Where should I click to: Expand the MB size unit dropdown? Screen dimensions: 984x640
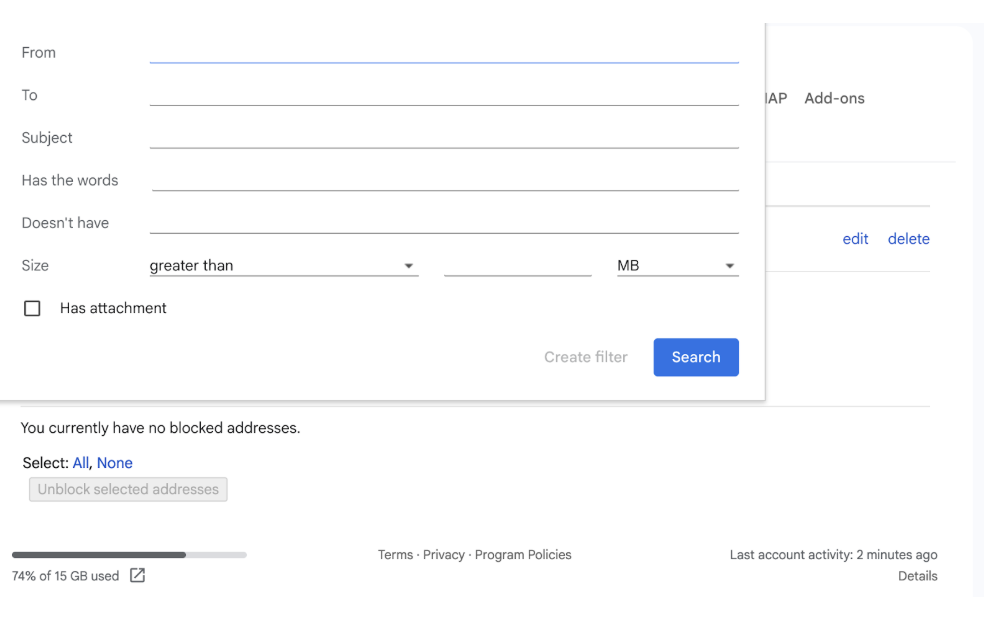click(677, 266)
